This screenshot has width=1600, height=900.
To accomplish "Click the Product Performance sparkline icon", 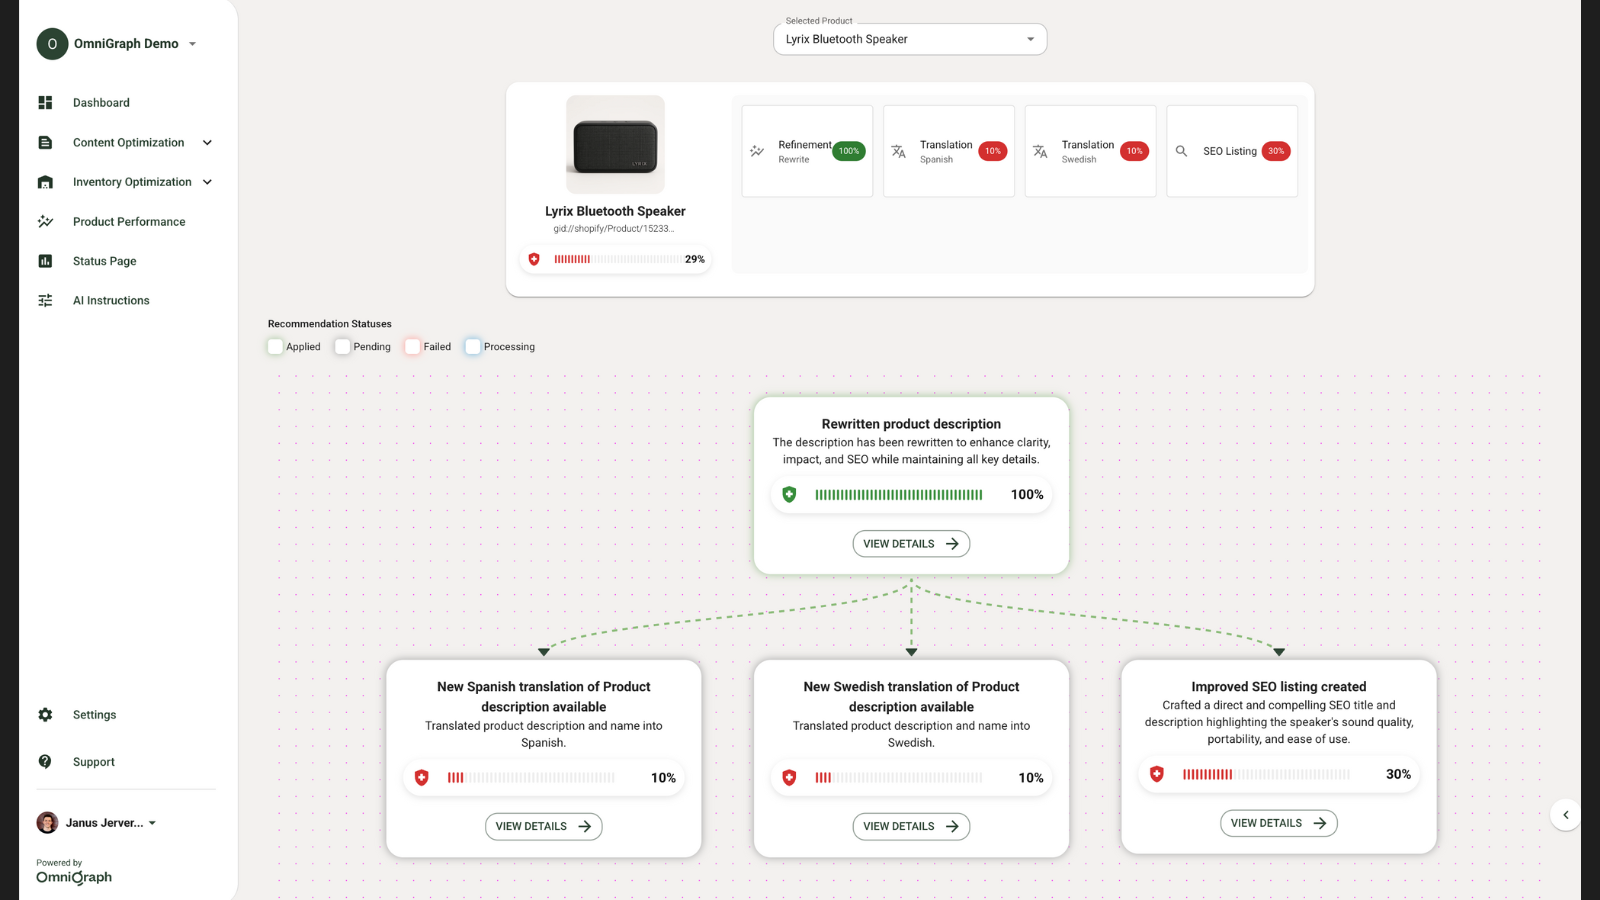I will pyautogui.click(x=45, y=222).
